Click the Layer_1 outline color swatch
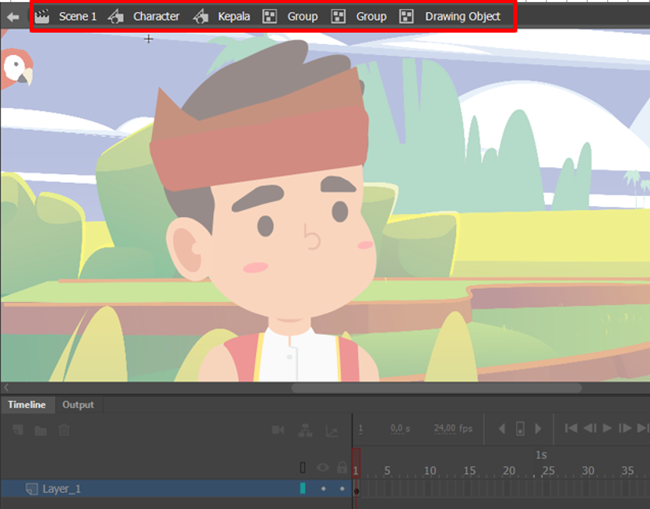 (303, 488)
